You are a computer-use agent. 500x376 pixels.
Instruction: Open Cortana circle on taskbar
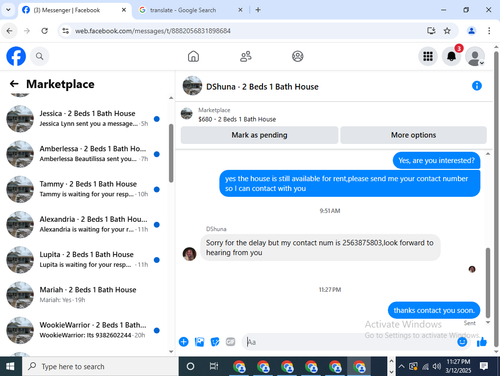(x=190, y=366)
